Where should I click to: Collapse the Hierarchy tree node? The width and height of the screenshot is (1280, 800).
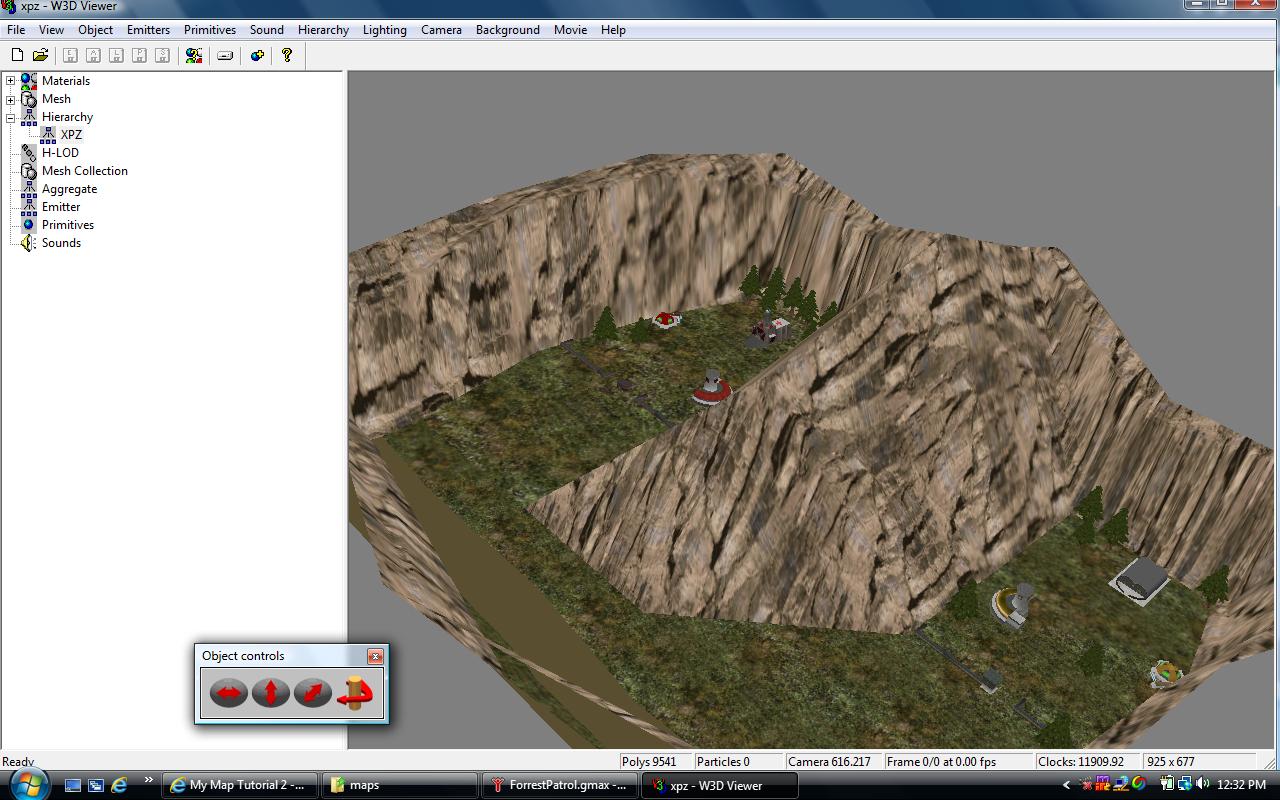(11, 117)
